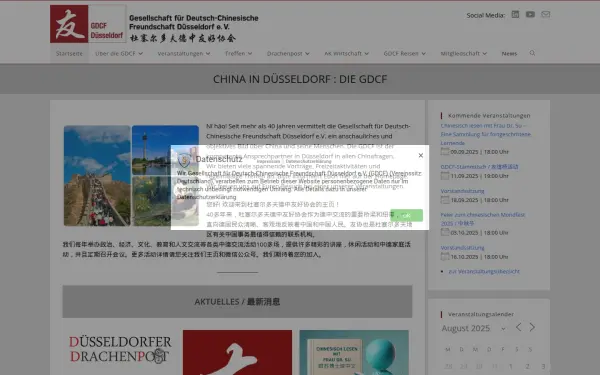Go to next month in Veranstaltungskalender
Screen dimensions: 600x375
(x=532, y=327)
